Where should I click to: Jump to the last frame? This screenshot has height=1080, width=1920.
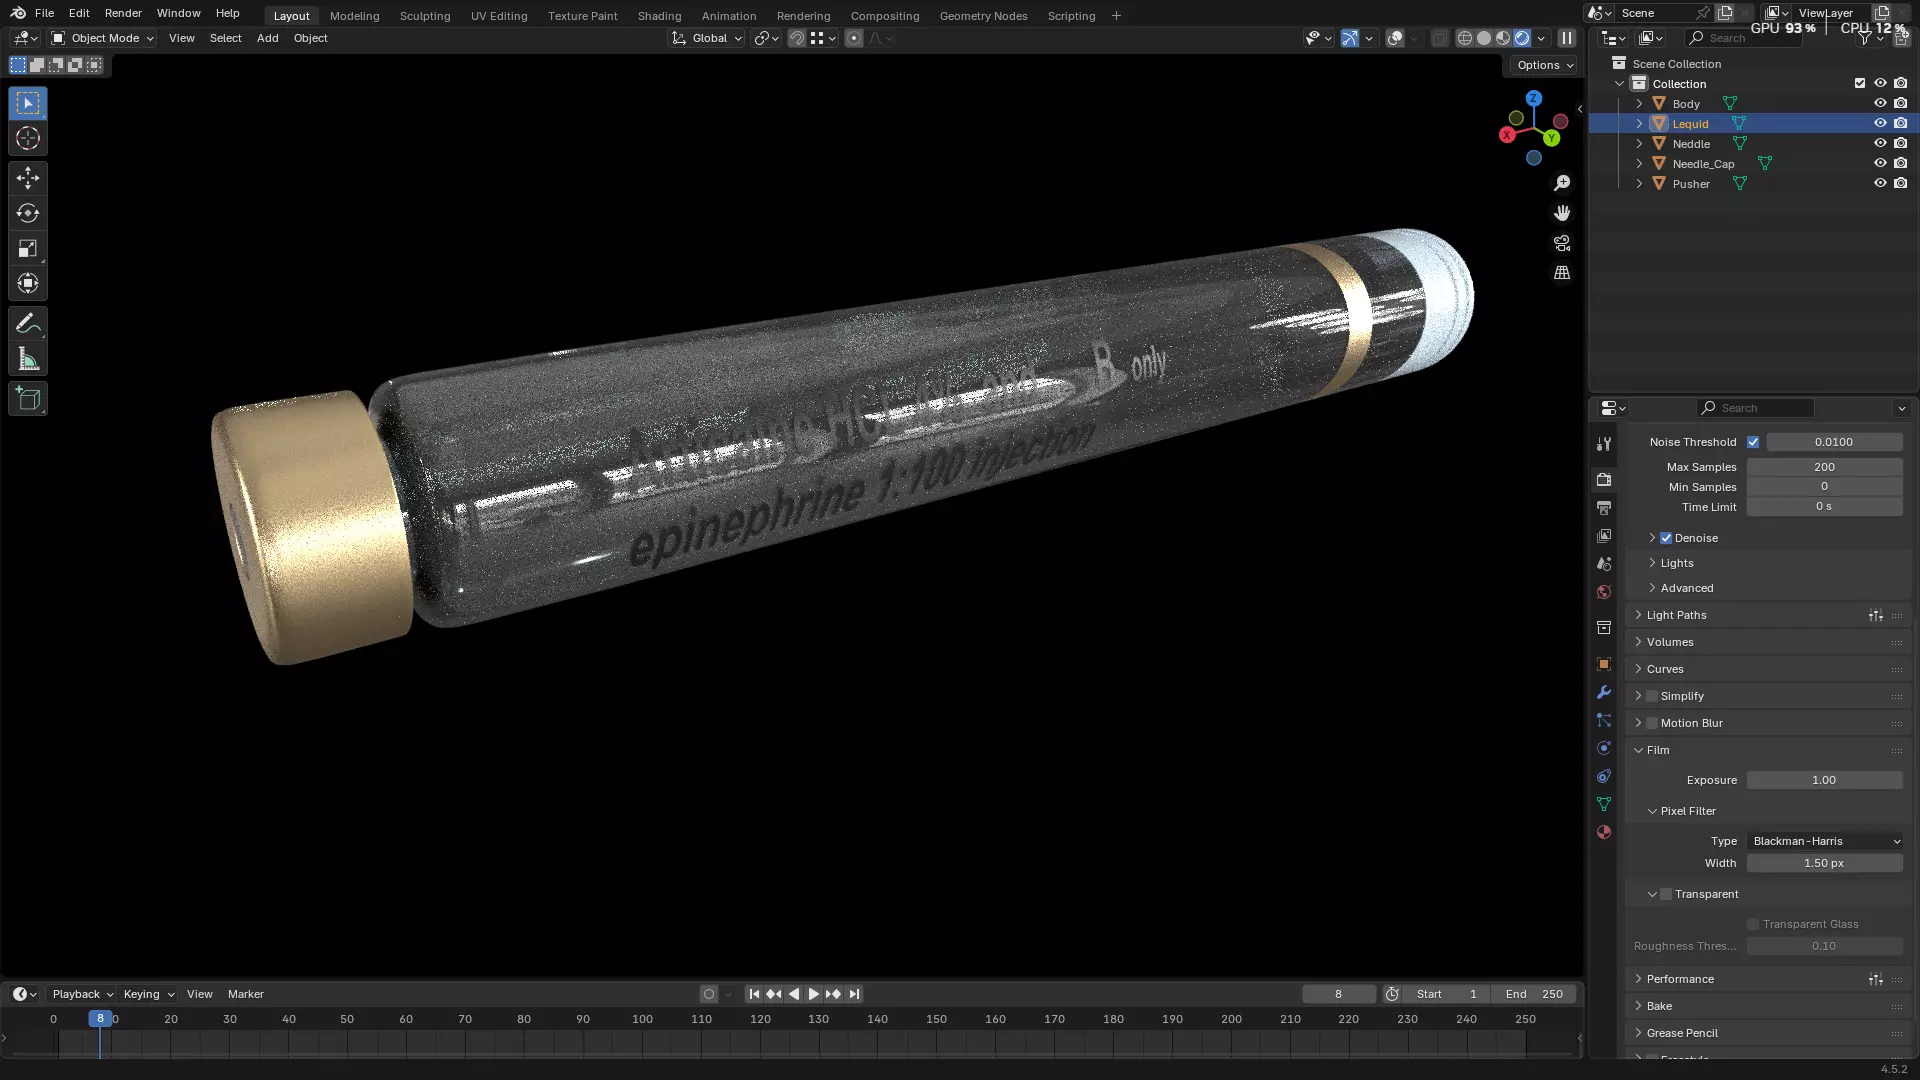tap(854, 994)
